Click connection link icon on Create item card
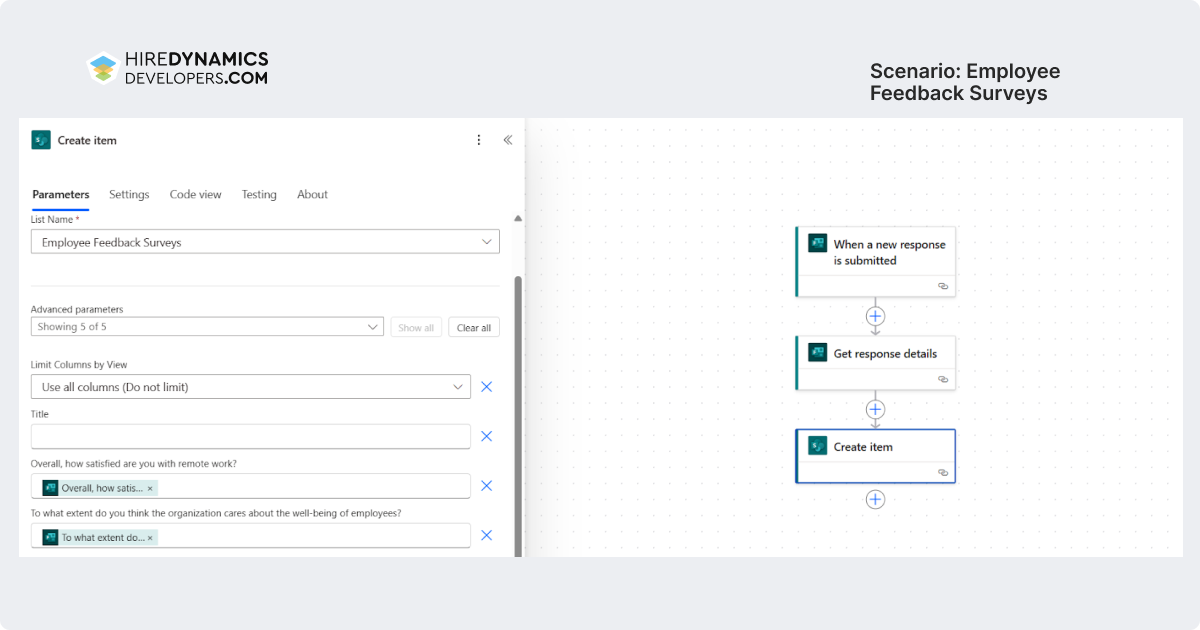The image size is (1200, 630). click(942, 472)
